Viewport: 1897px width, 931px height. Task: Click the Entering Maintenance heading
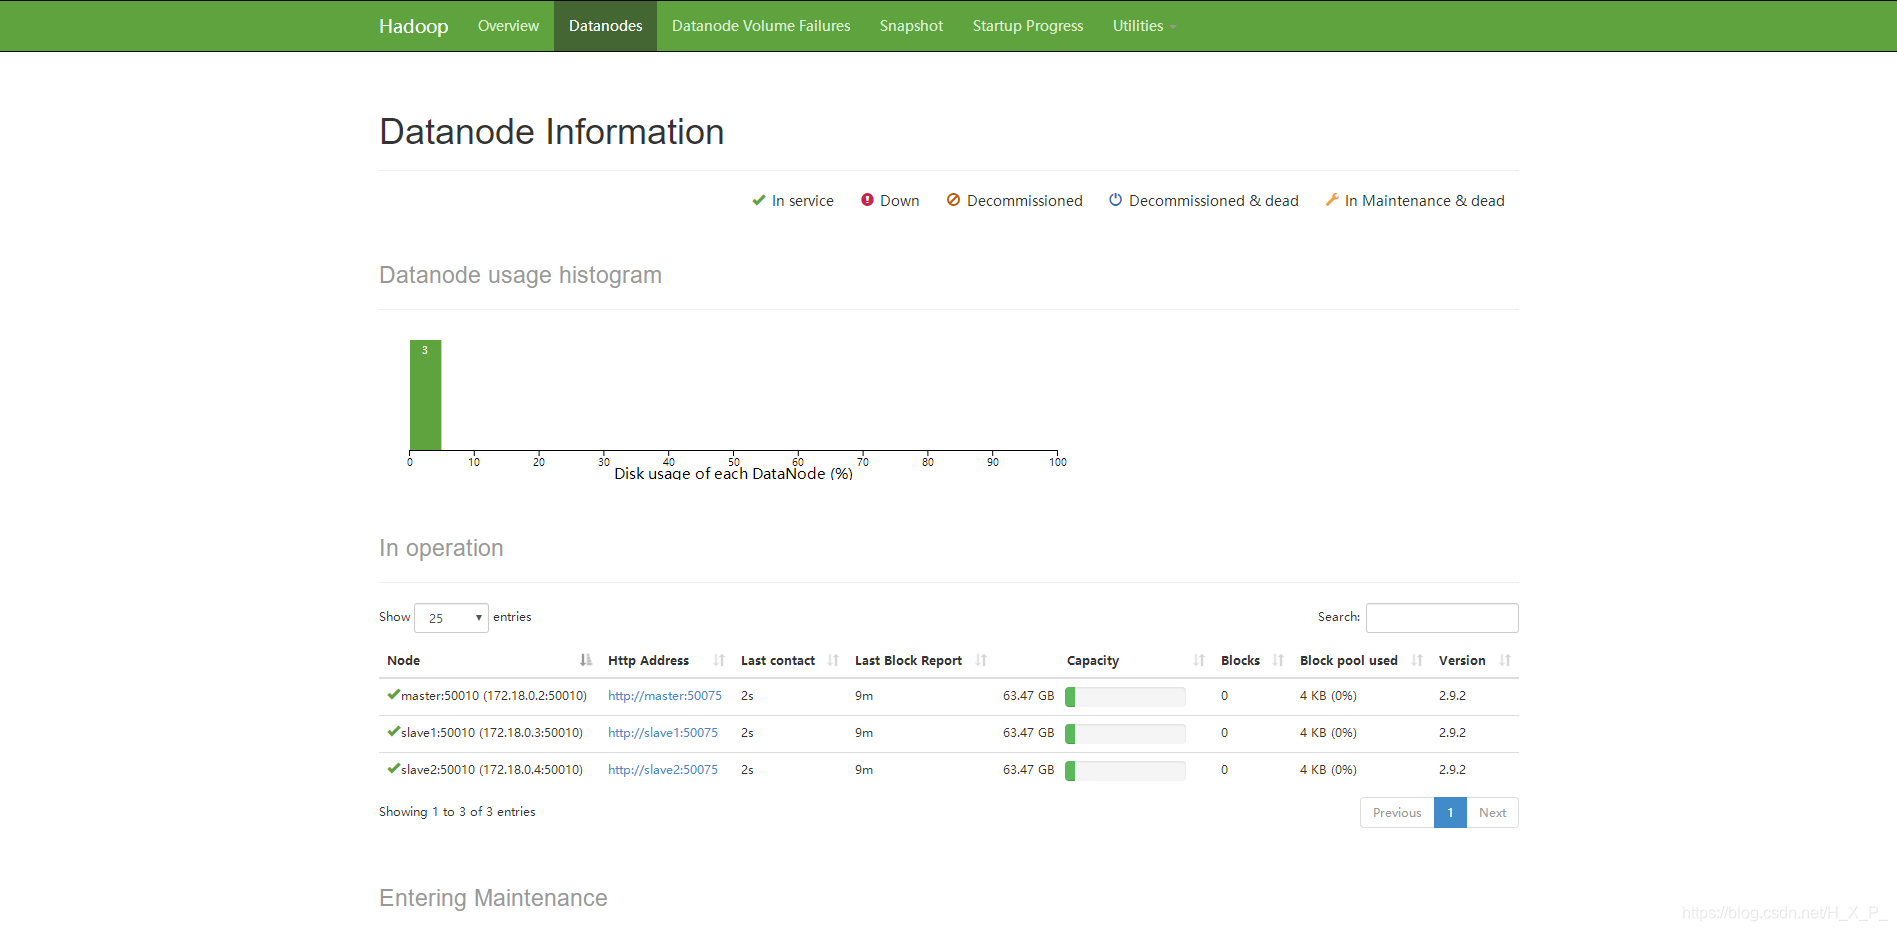493,898
